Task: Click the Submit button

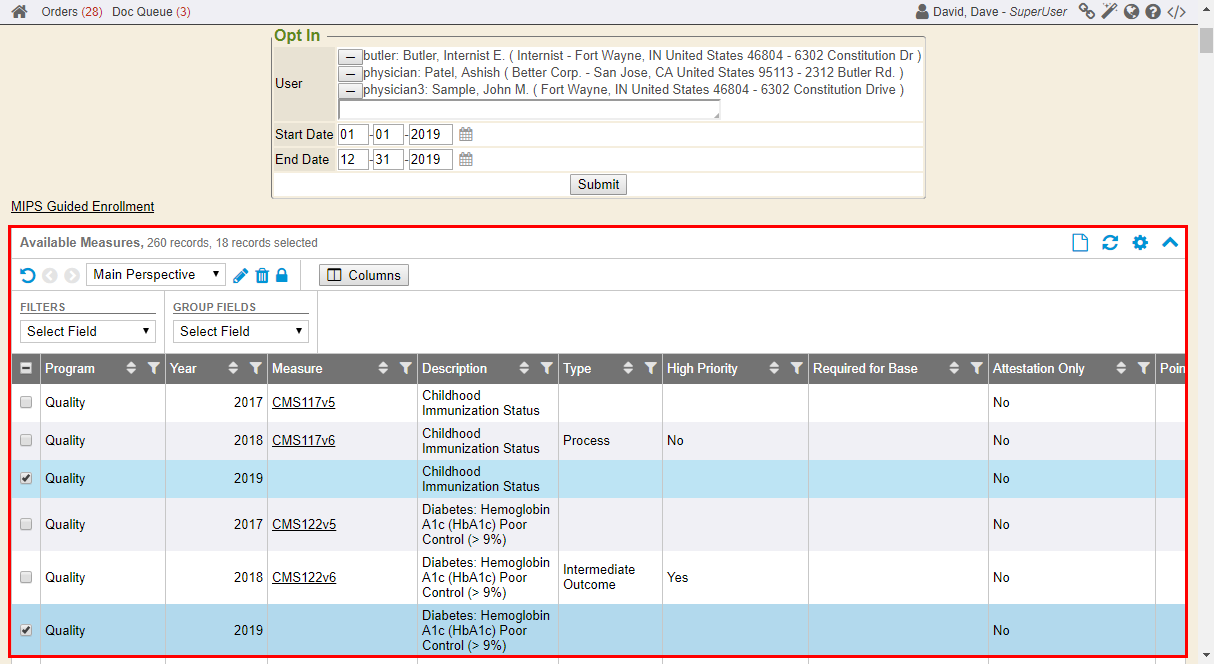Action: pos(598,184)
